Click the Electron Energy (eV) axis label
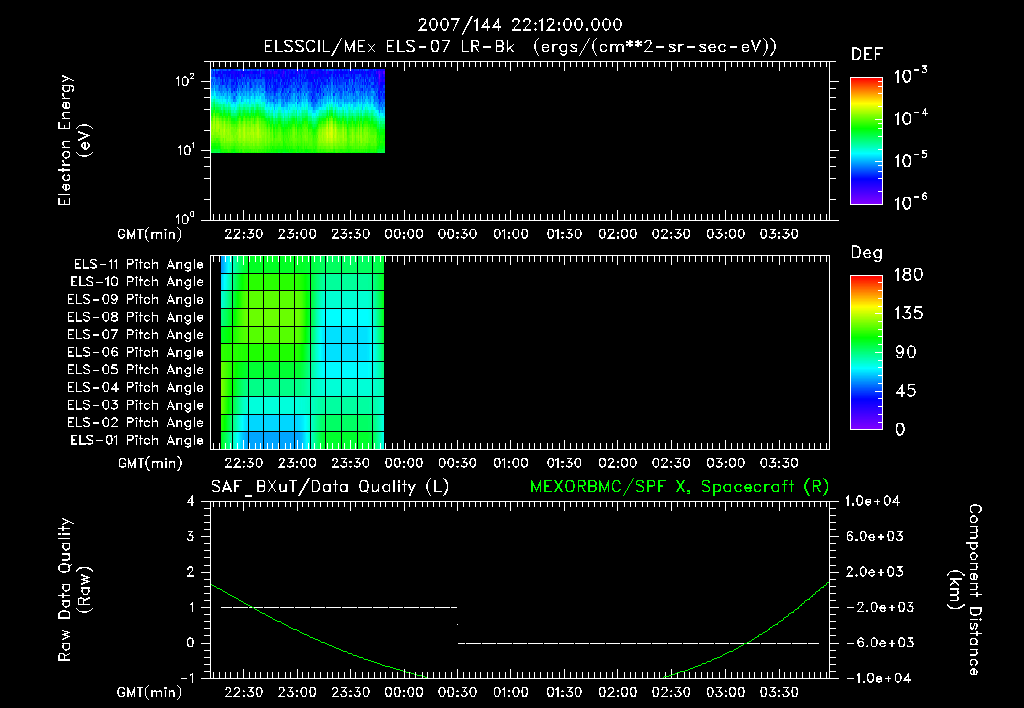The width and height of the screenshot is (1024, 708). (74, 140)
